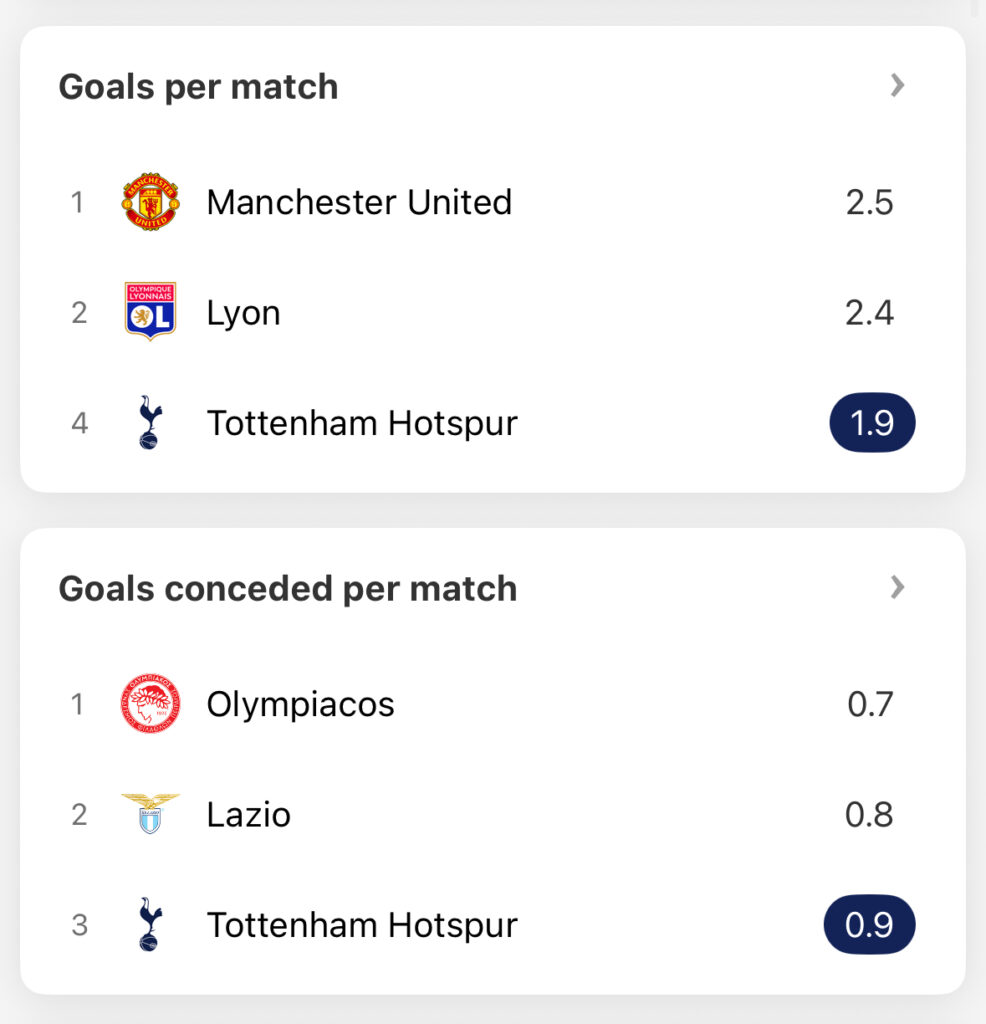This screenshot has width=986, height=1024.
Task: Click Manchester United's 2.5 goals value
Action: [x=870, y=202]
